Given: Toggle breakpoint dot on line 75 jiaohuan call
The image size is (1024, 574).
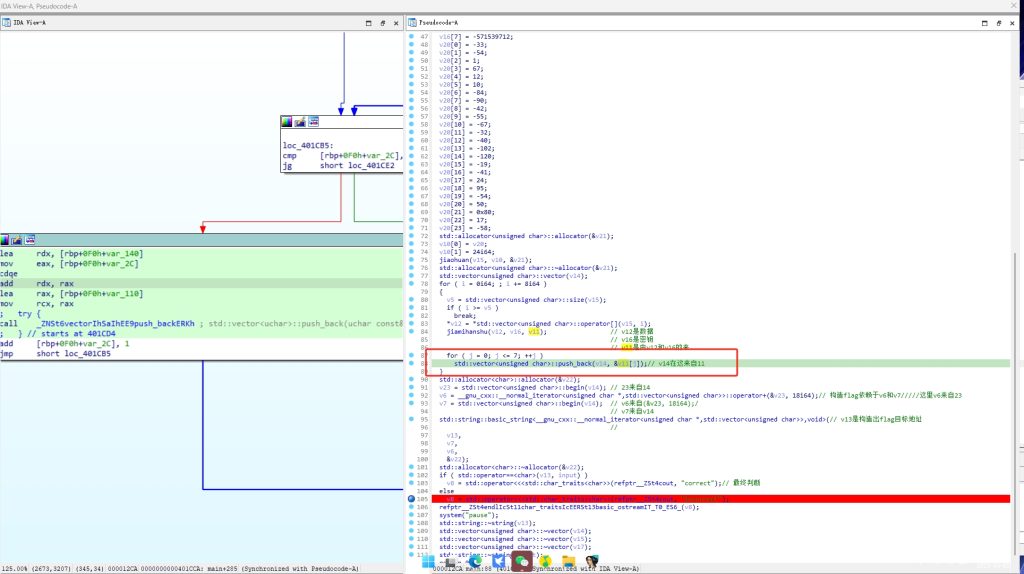Looking at the screenshot, I should (411, 260).
